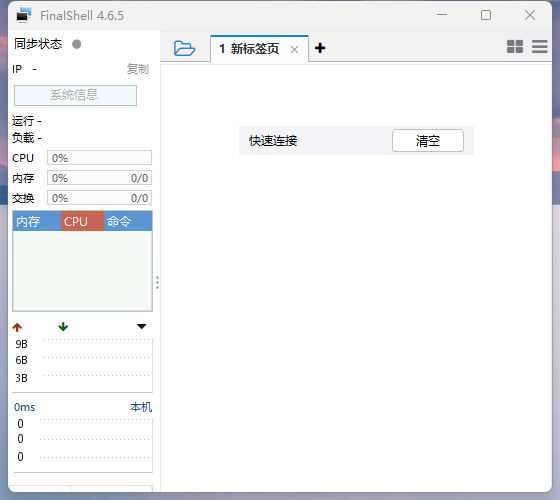Click the 交换 0% usage bar
The height and width of the screenshot is (500, 560).
[x=99, y=198]
